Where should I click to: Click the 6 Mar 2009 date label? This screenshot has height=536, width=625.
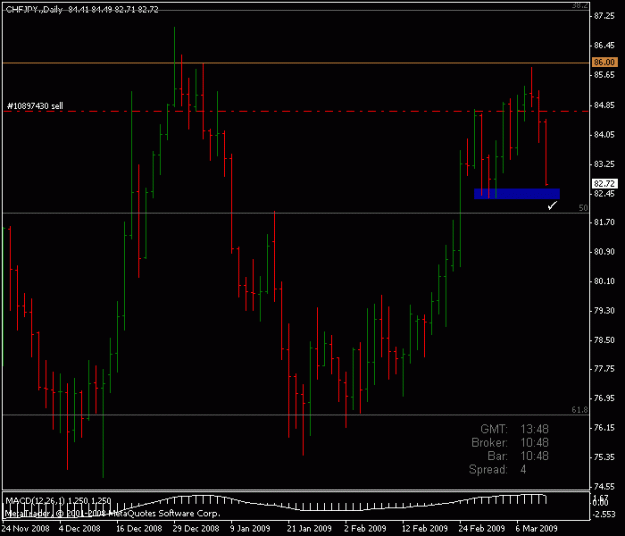(537, 528)
